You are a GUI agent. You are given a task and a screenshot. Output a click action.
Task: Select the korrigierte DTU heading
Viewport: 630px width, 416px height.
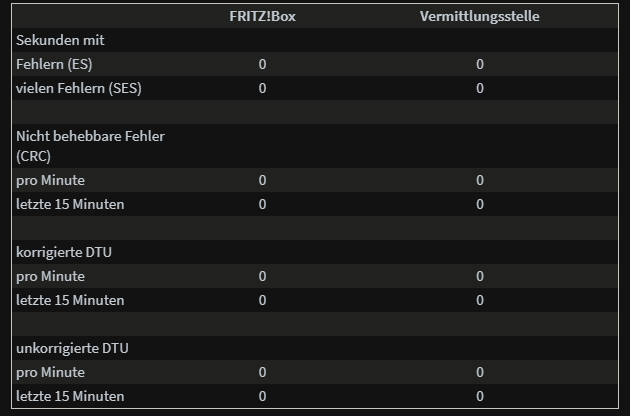click(64, 252)
